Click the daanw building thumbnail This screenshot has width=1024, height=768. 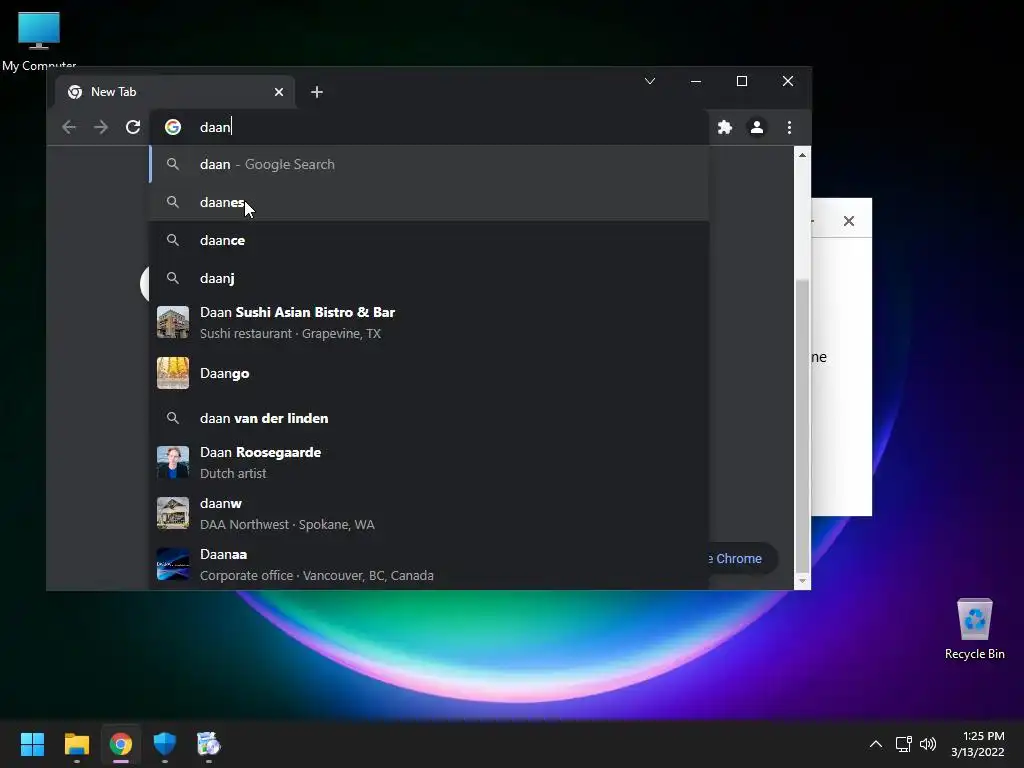[173, 513]
